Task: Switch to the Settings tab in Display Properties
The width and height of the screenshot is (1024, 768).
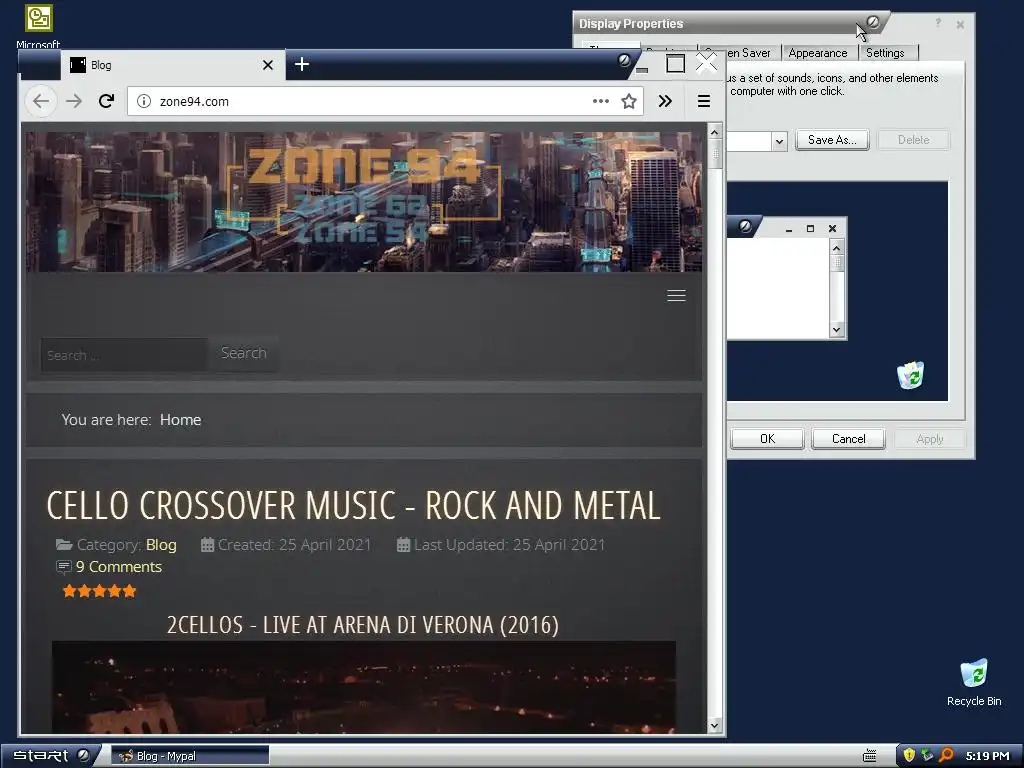Action: 886,53
